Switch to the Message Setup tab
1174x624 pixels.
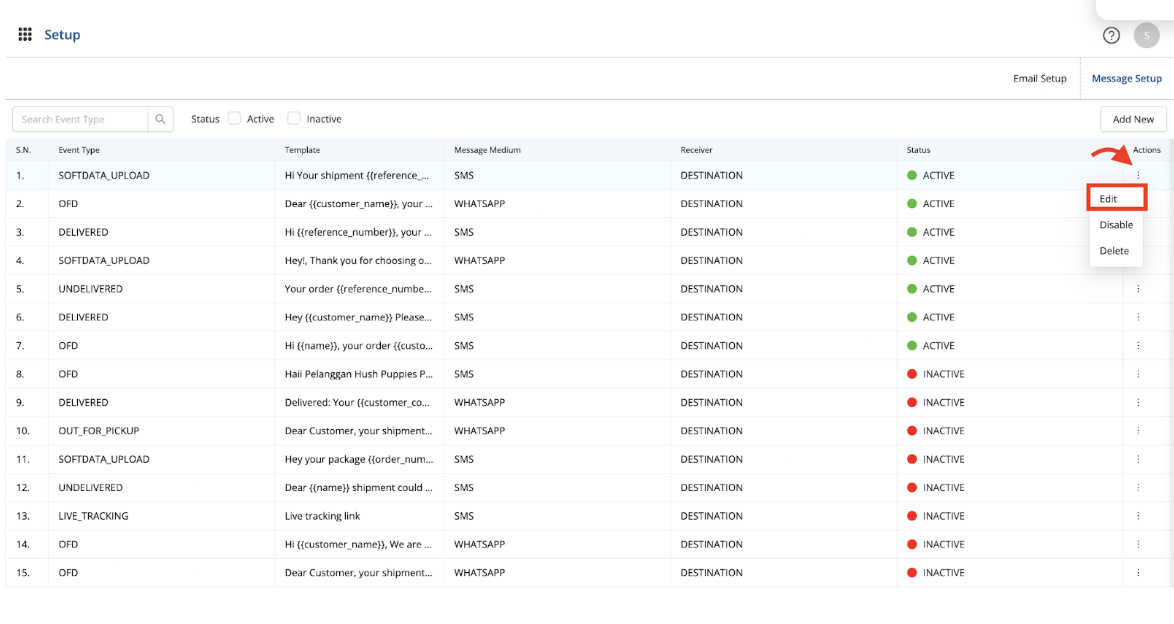pos(1126,78)
